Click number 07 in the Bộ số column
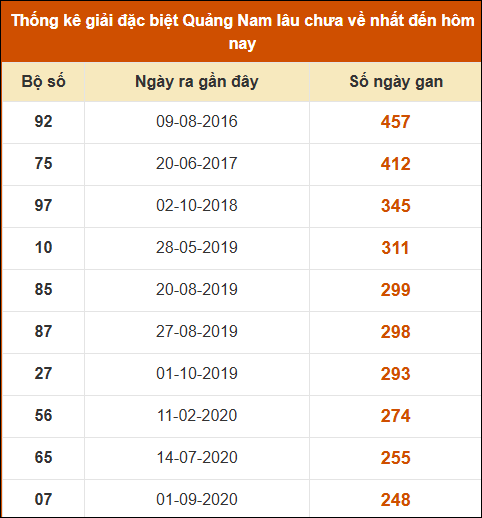This screenshot has width=482, height=518. (43, 499)
